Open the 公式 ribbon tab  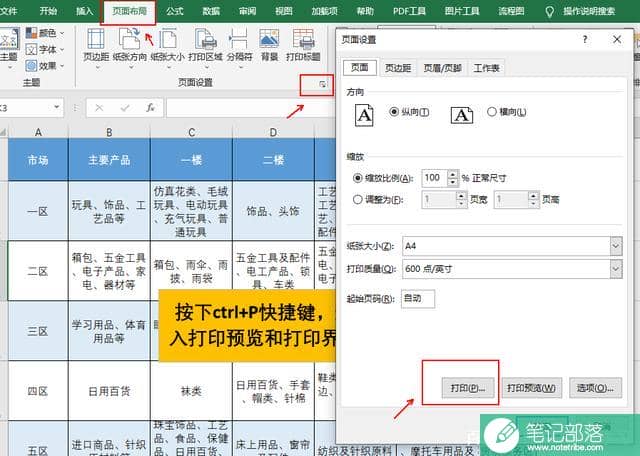pyautogui.click(x=175, y=11)
